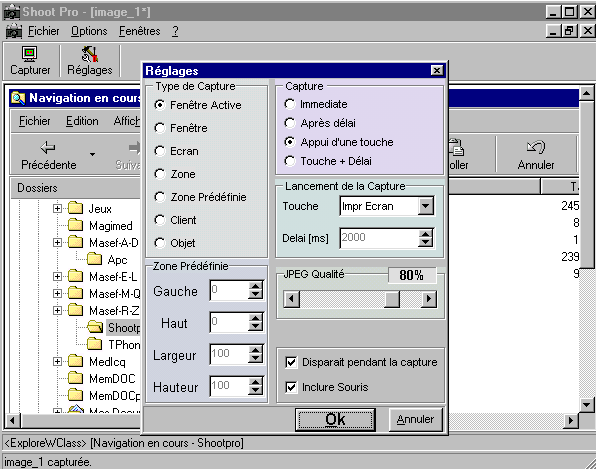
Task: Click the vertical scrollbar down arrow
Action: click(586, 405)
